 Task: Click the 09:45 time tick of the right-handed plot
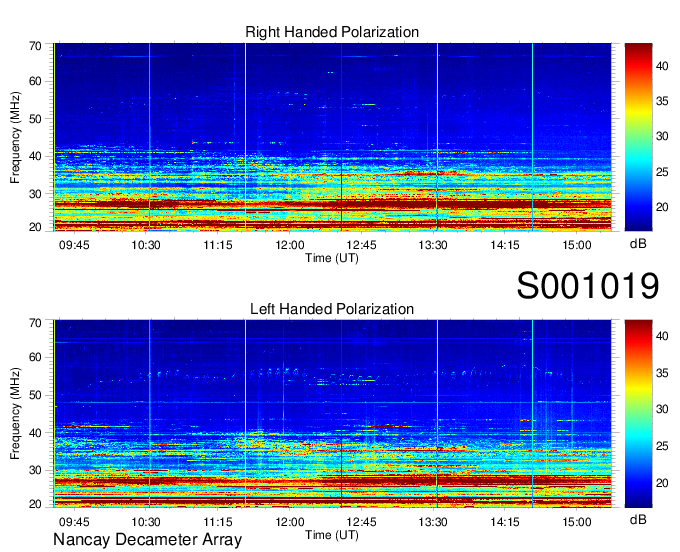74,245
